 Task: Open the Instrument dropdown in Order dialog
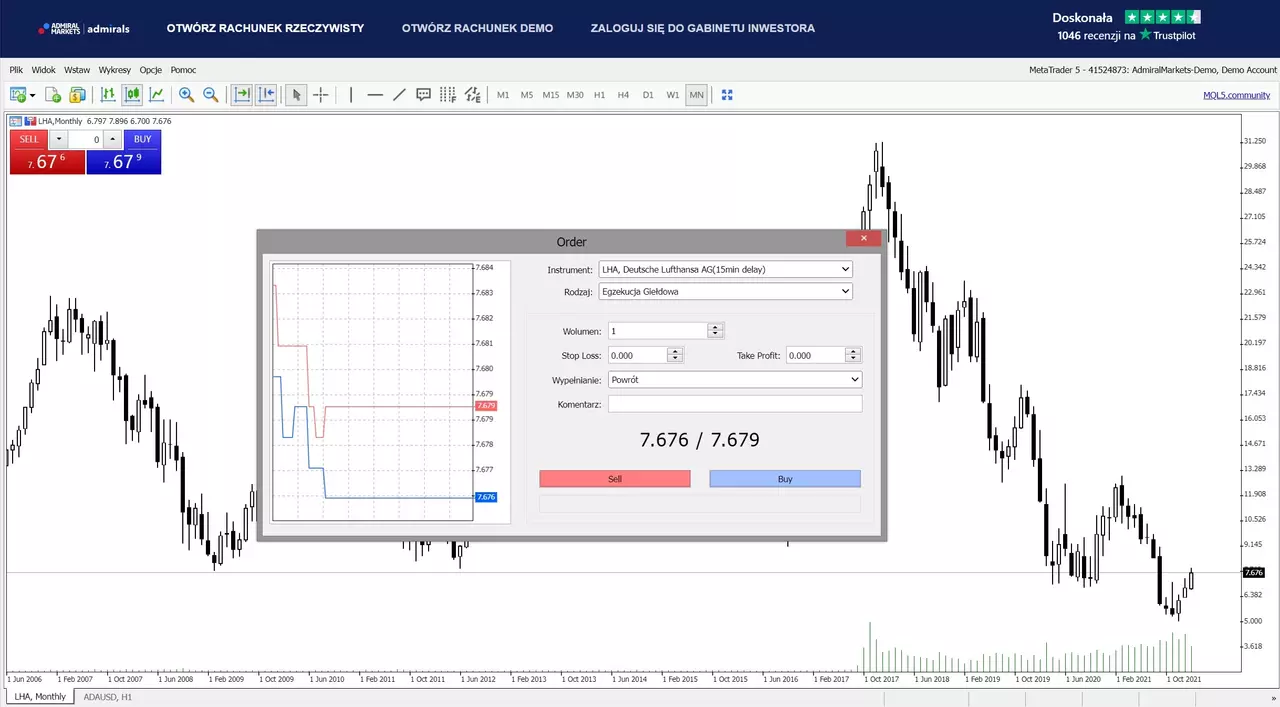coord(725,269)
